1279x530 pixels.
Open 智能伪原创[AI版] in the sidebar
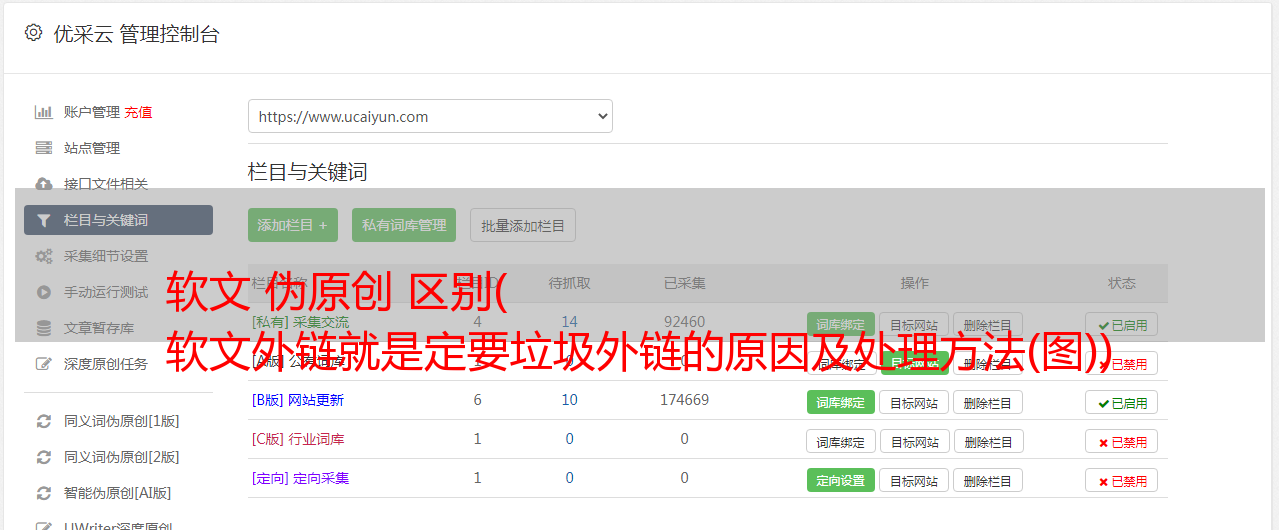point(118,493)
